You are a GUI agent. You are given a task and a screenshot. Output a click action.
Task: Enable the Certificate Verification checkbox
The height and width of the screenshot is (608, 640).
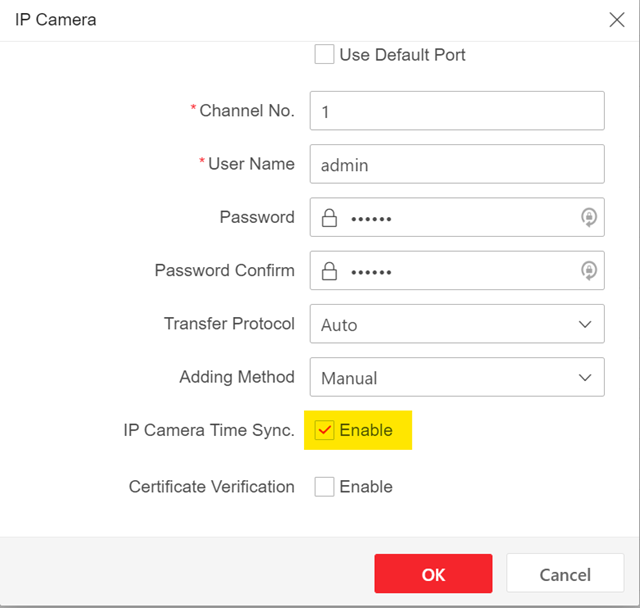tap(324, 487)
